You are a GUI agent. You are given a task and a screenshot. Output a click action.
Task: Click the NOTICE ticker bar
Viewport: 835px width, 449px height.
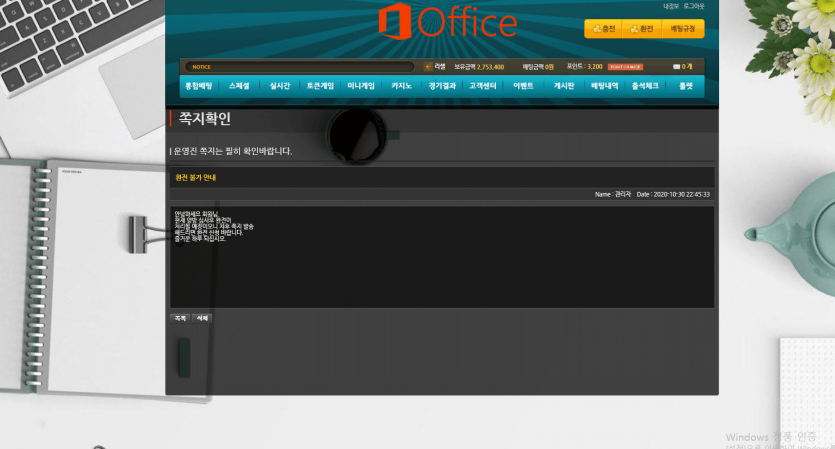pos(299,67)
